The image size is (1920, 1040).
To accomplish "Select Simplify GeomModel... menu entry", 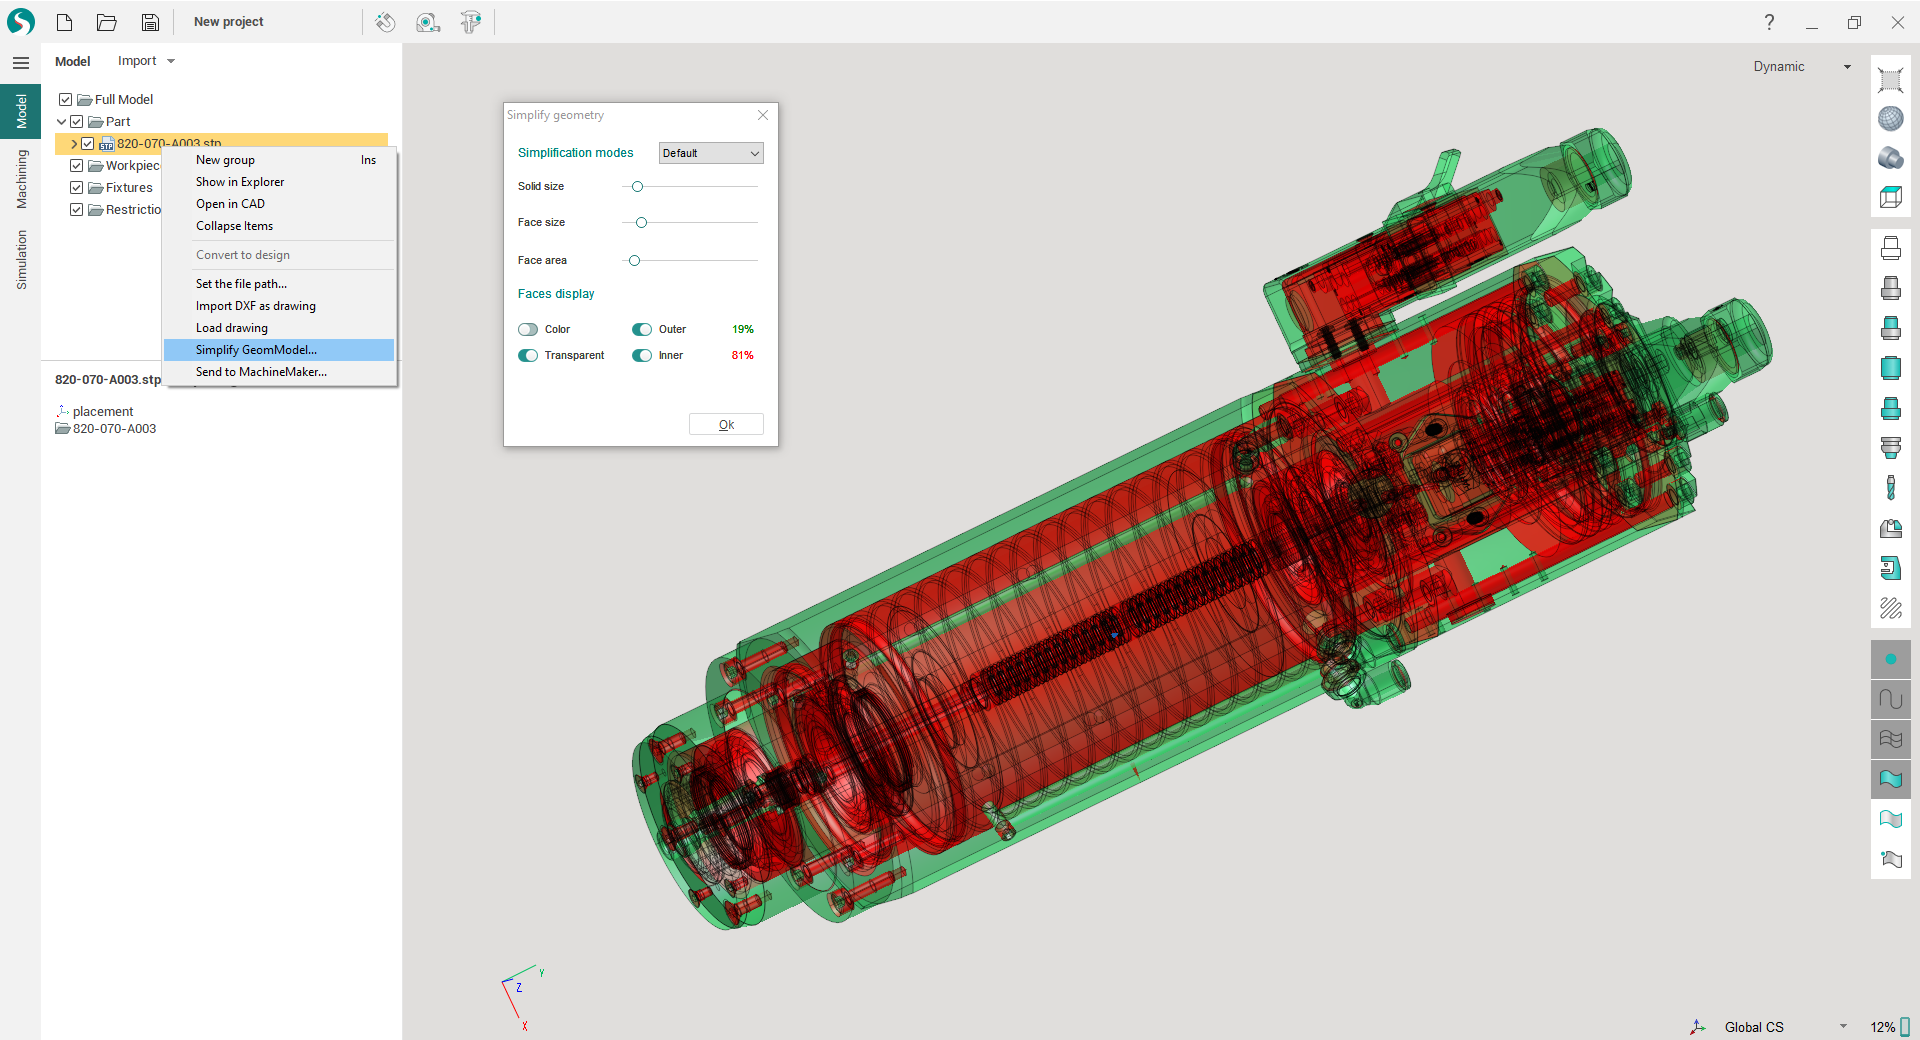I will (280, 350).
